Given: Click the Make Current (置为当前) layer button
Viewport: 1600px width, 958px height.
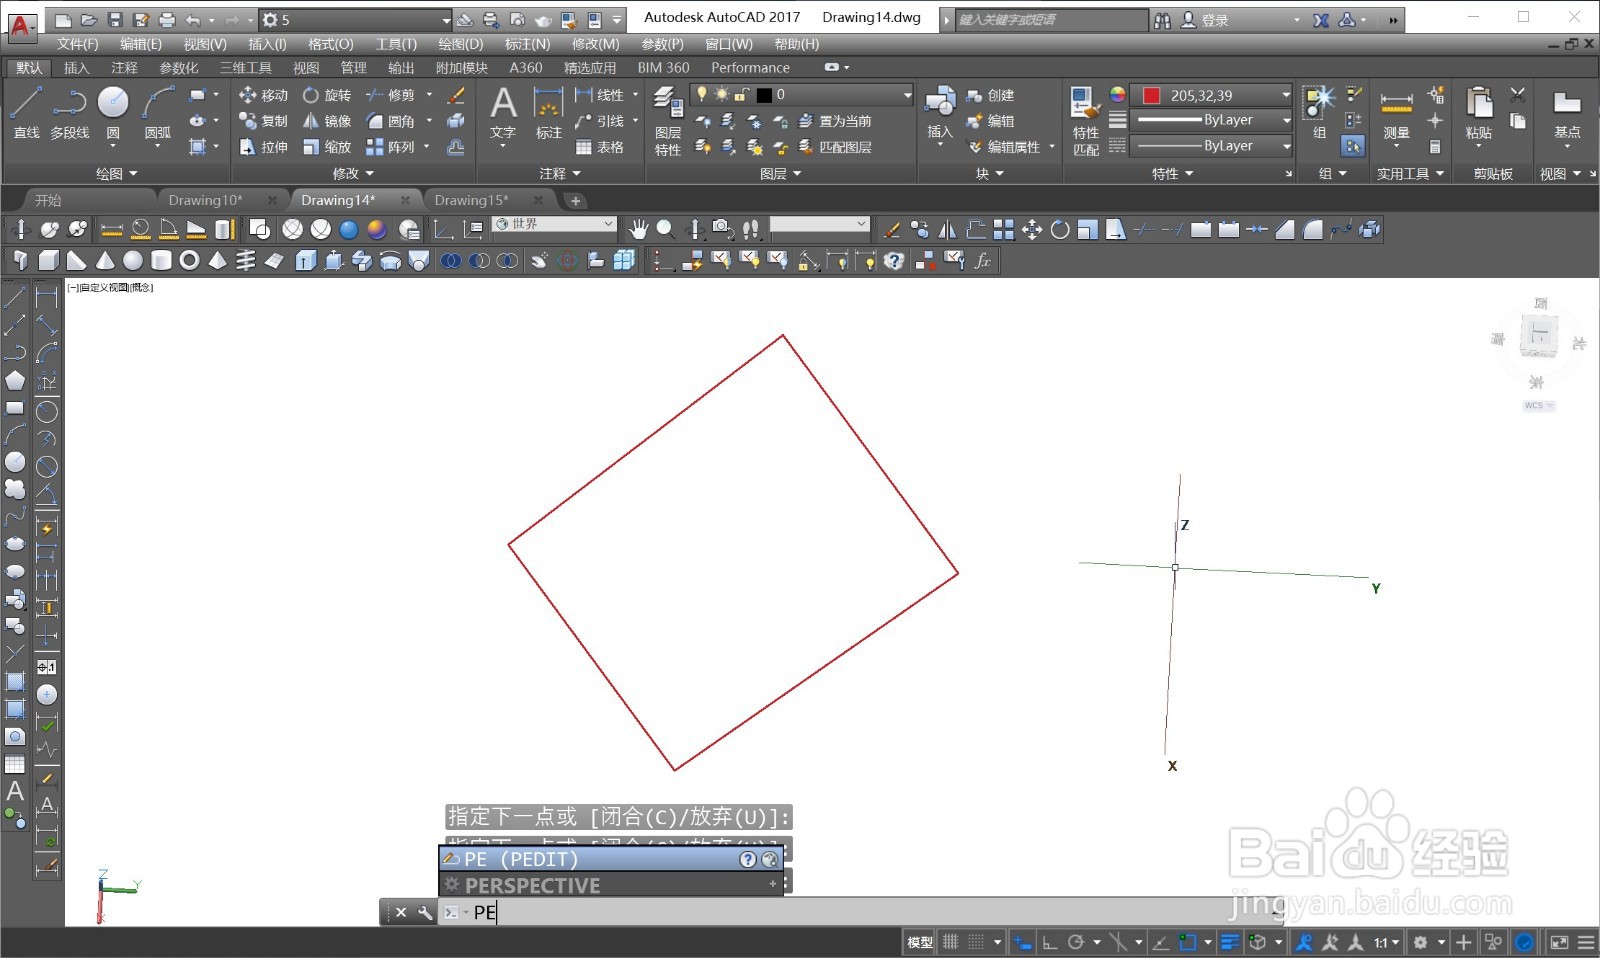Looking at the screenshot, I should (x=834, y=121).
